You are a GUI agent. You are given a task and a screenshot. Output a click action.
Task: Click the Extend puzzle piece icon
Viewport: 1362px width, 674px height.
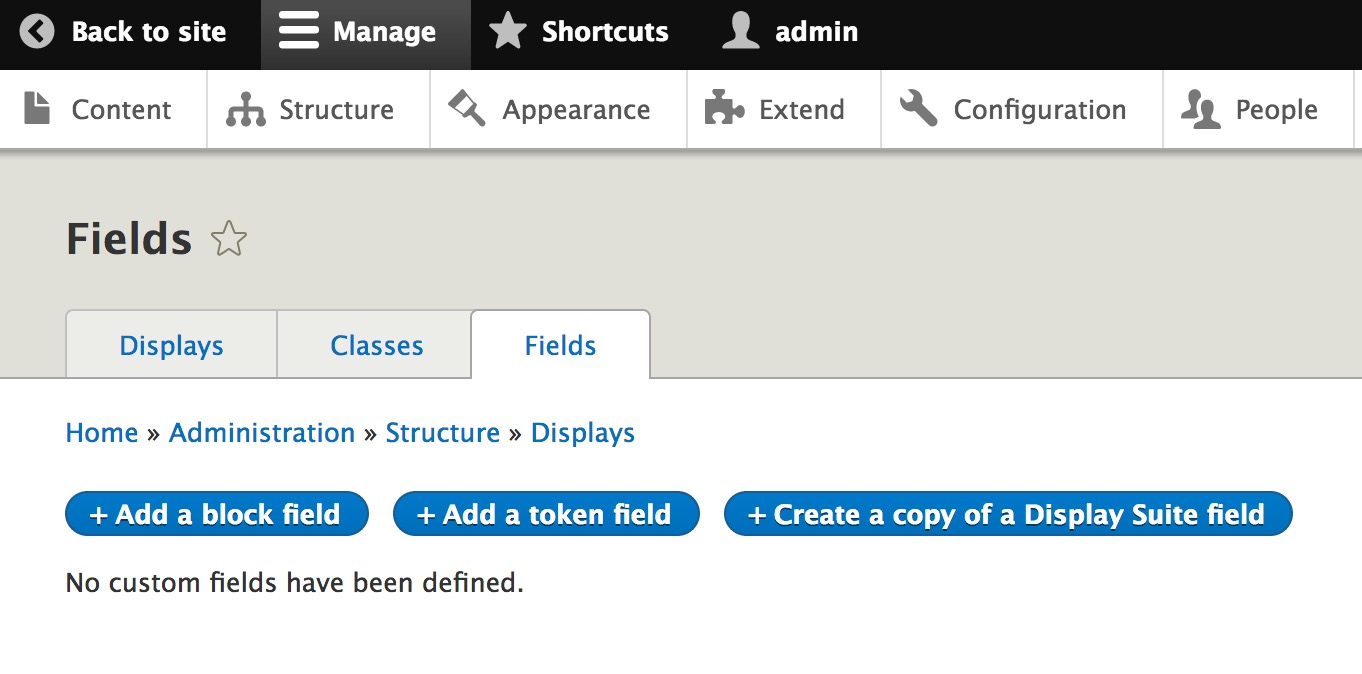coord(724,108)
